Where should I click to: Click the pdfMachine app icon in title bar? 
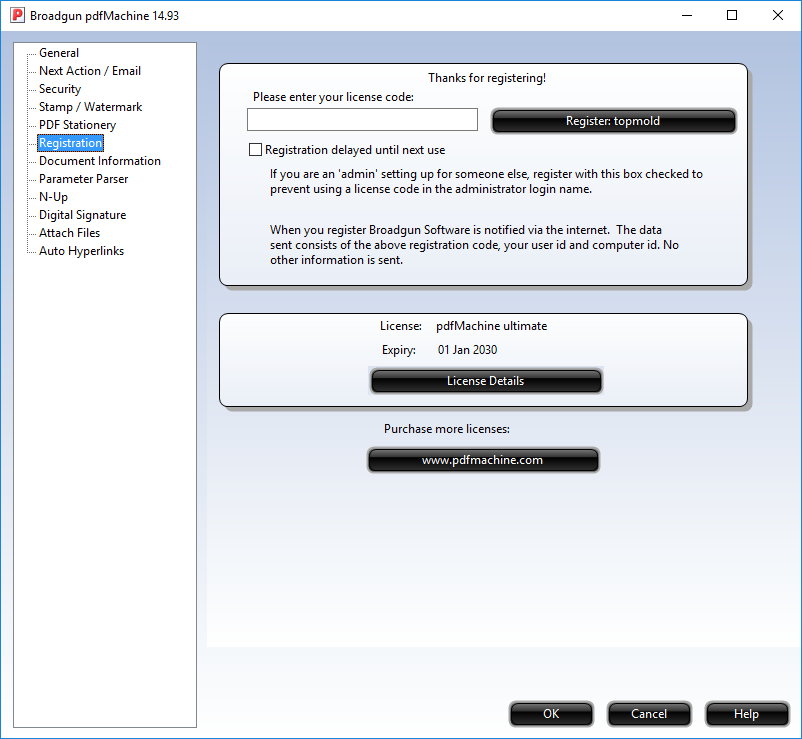(x=17, y=15)
